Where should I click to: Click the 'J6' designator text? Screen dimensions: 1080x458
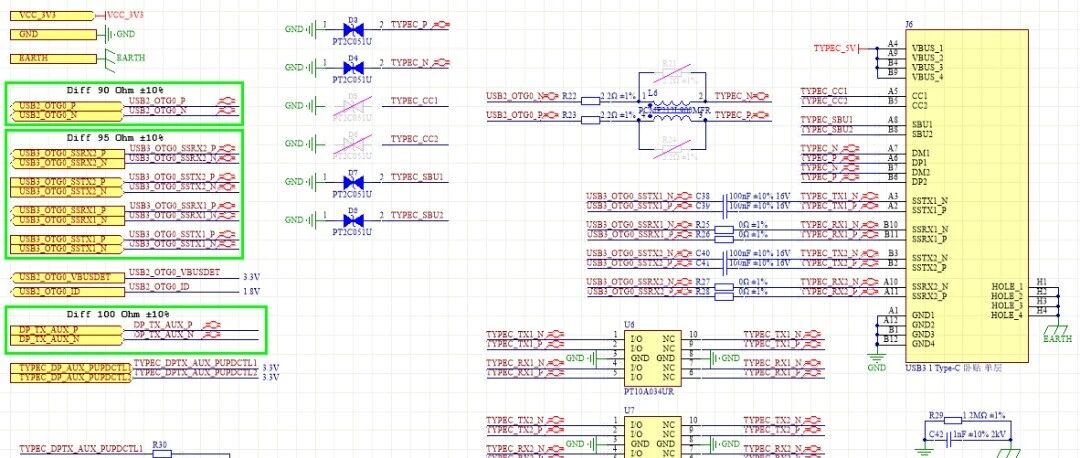[x=909, y=24]
